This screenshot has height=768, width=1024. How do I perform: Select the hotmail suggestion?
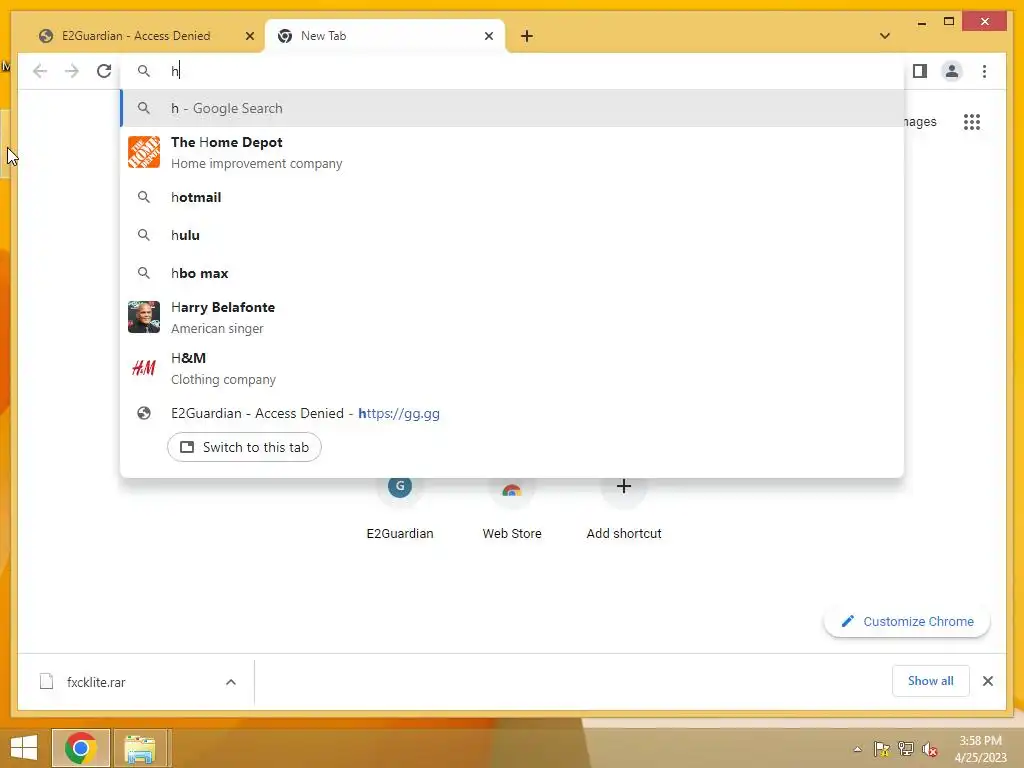click(513, 197)
